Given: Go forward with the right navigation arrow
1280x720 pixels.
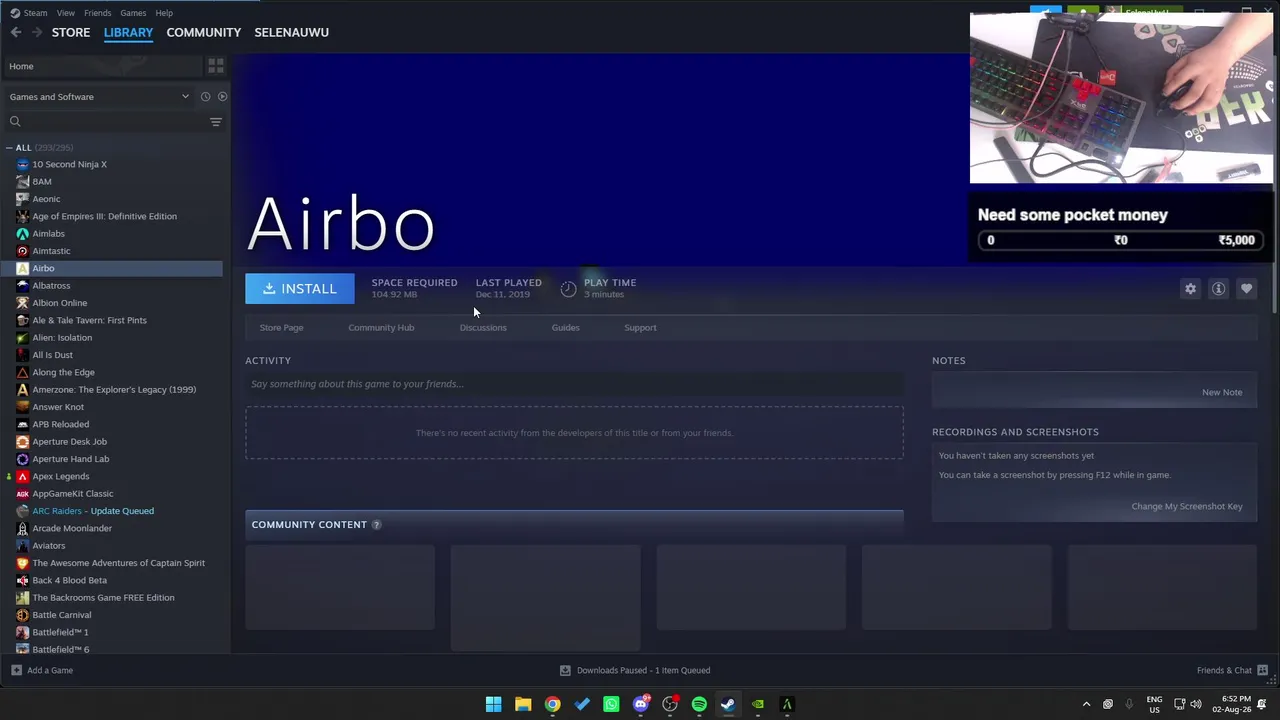Looking at the screenshot, I should 37,32.
